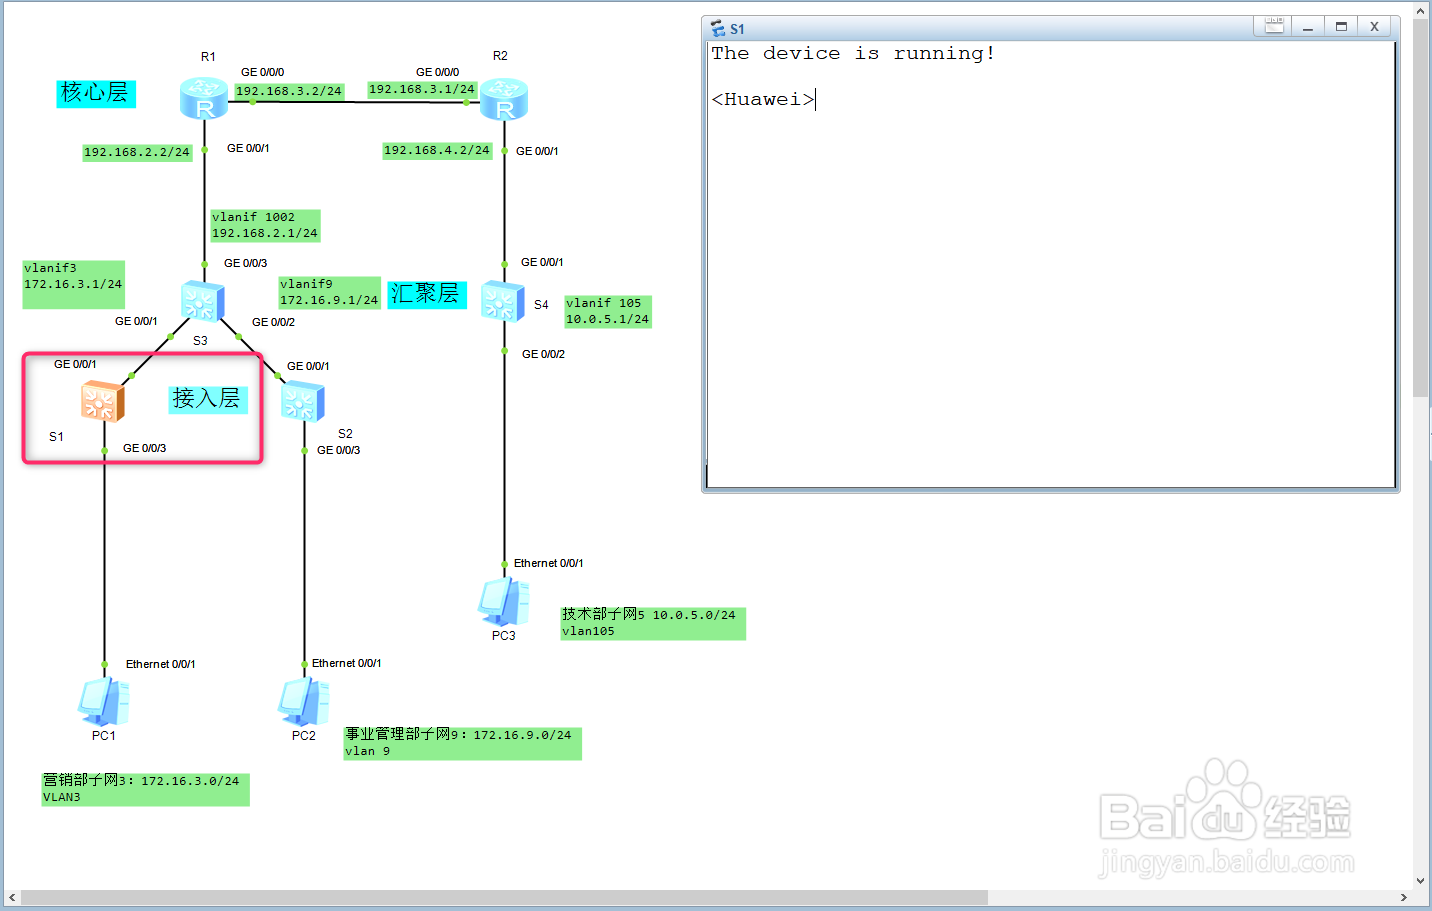Maximize the S1 terminal window

pyautogui.click(x=1341, y=26)
